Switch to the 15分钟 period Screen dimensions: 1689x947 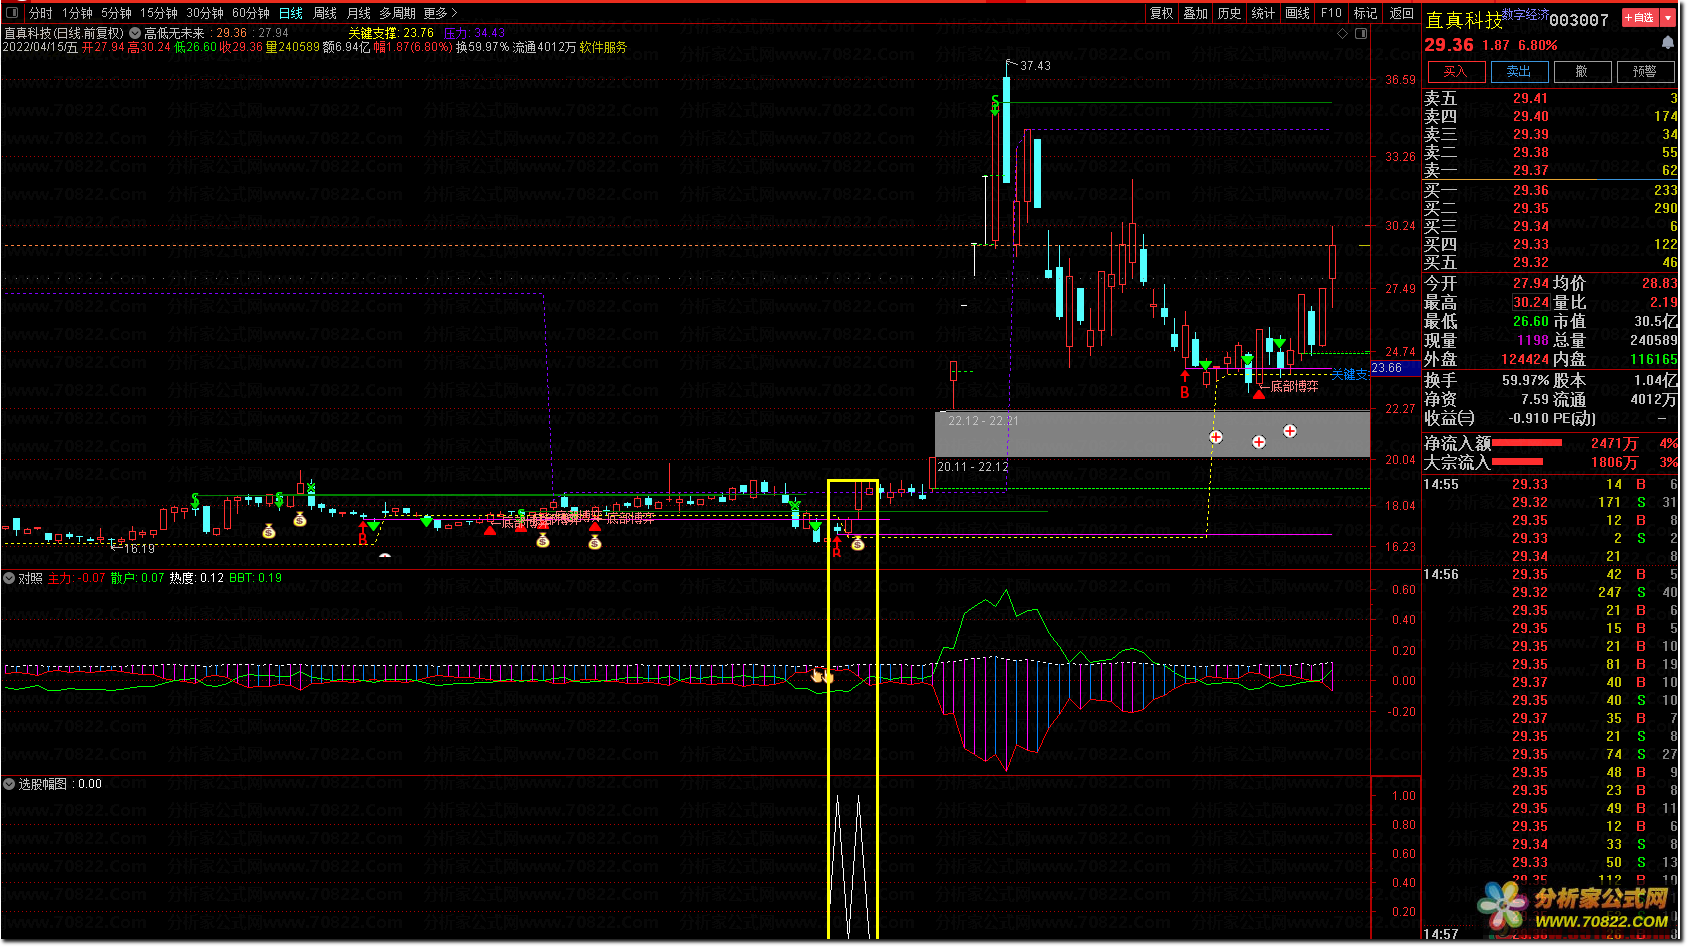[158, 13]
